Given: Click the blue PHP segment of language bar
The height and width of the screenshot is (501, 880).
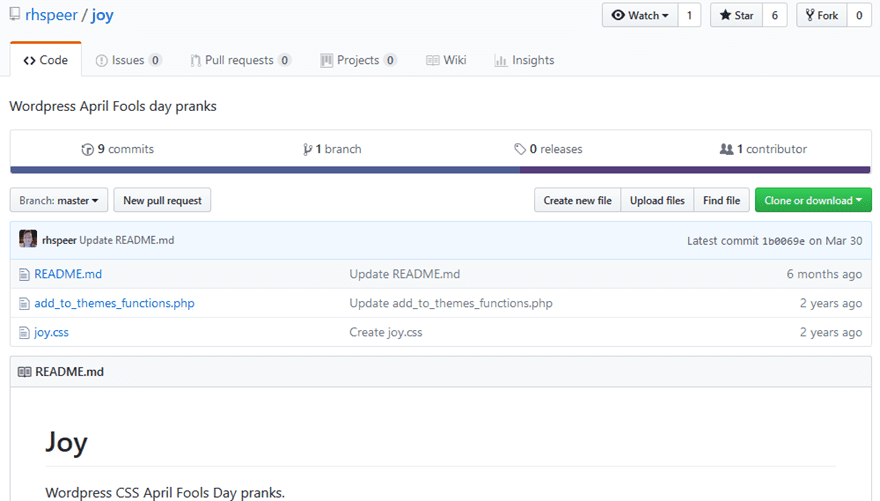Looking at the screenshot, I should [x=265, y=169].
